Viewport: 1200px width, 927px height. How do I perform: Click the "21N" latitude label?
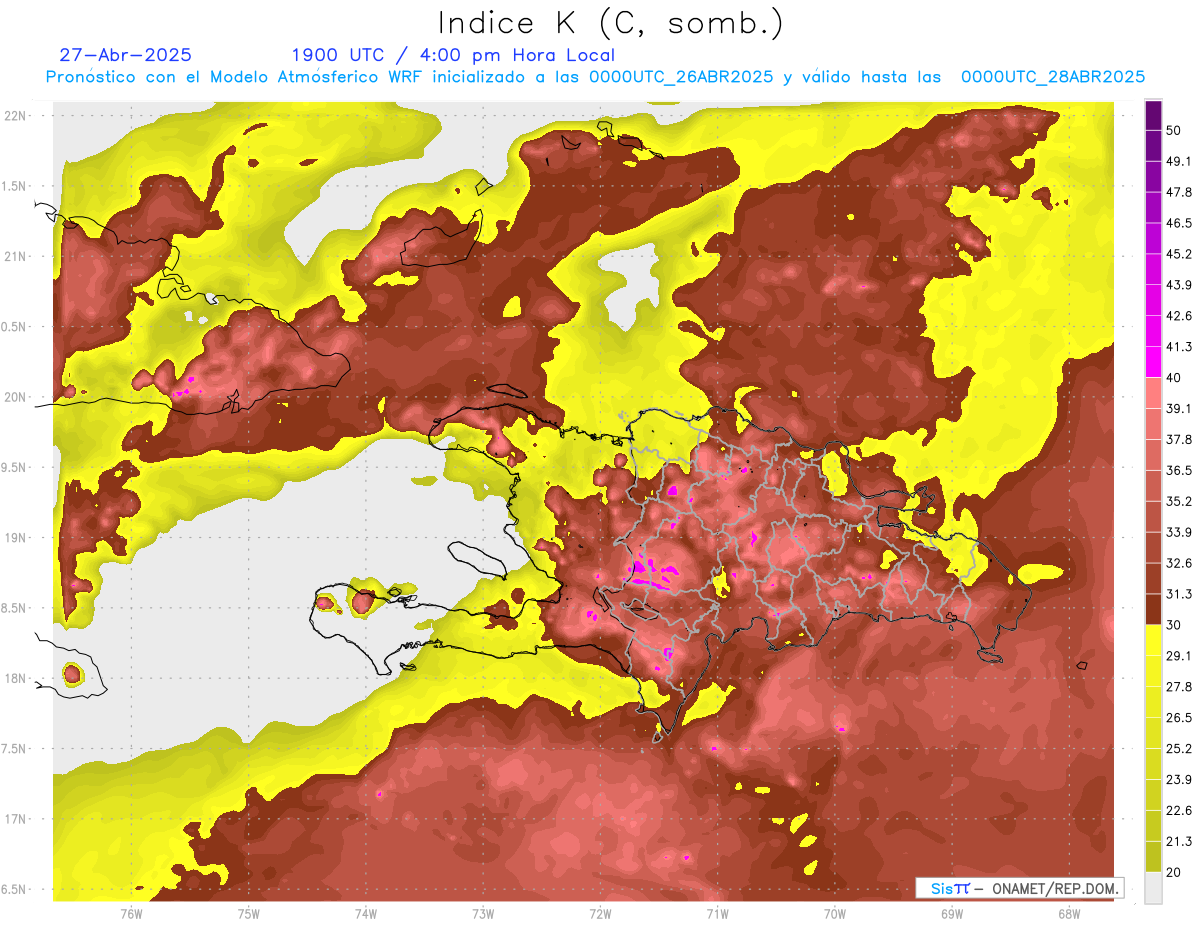click(x=16, y=256)
